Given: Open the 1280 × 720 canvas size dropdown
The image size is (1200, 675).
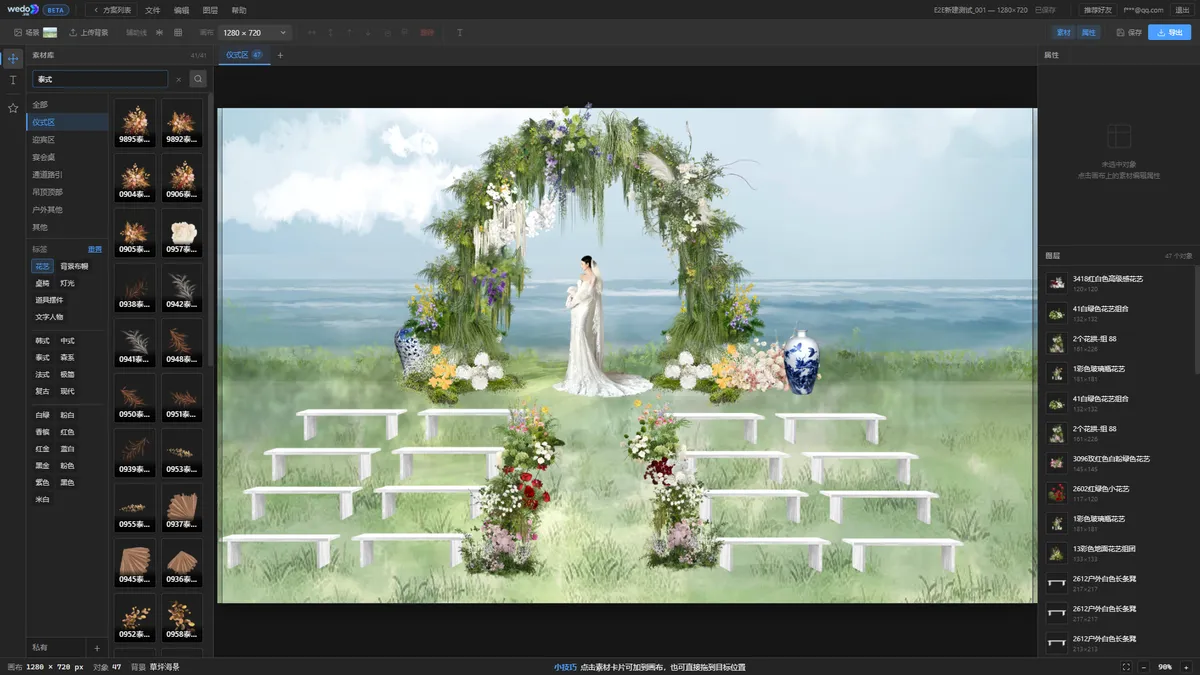Looking at the screenshot, I should coord(255,33).
